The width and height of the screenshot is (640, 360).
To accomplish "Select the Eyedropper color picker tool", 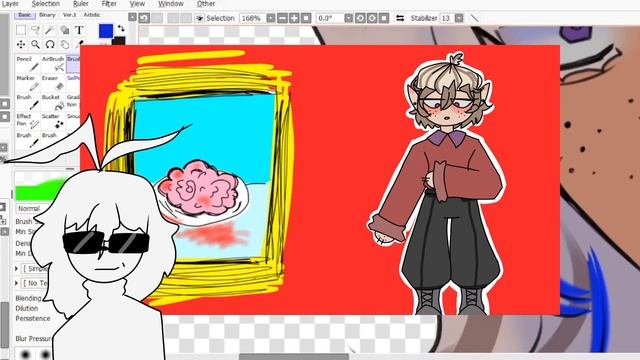I will pos(79,44).
